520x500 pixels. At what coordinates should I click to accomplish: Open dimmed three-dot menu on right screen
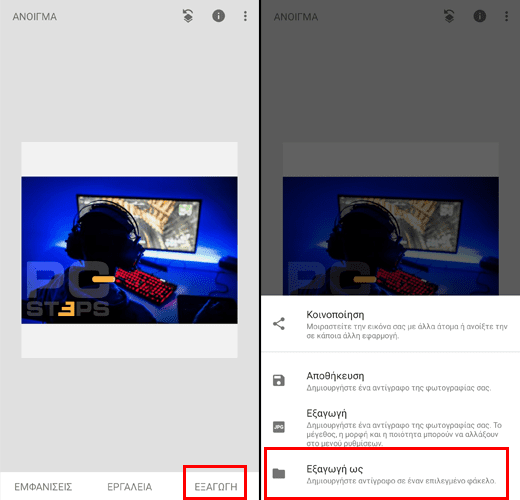pos(507,16)
